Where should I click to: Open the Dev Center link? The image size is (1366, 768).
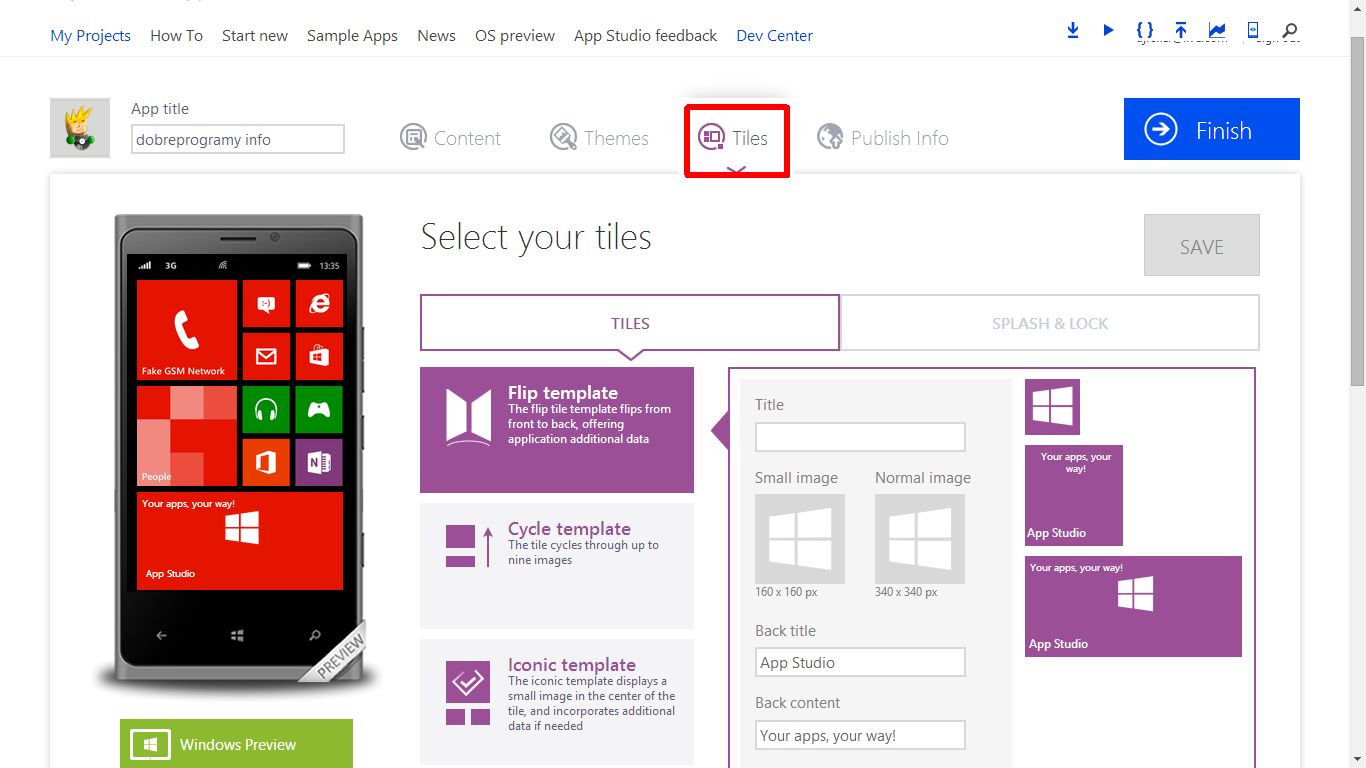(774, 35)
